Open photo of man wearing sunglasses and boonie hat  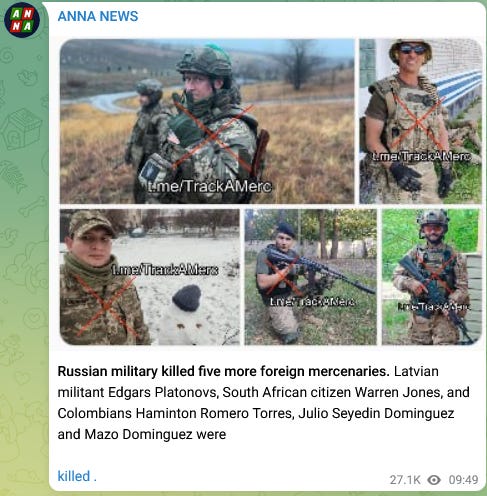pos(421,121)
